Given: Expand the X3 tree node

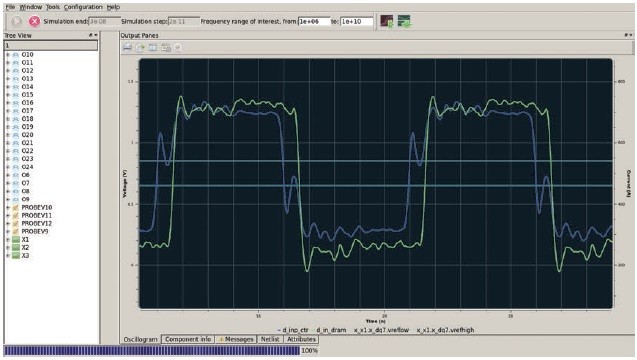Looking at the screenshot, I should click(x=8, y=256).
